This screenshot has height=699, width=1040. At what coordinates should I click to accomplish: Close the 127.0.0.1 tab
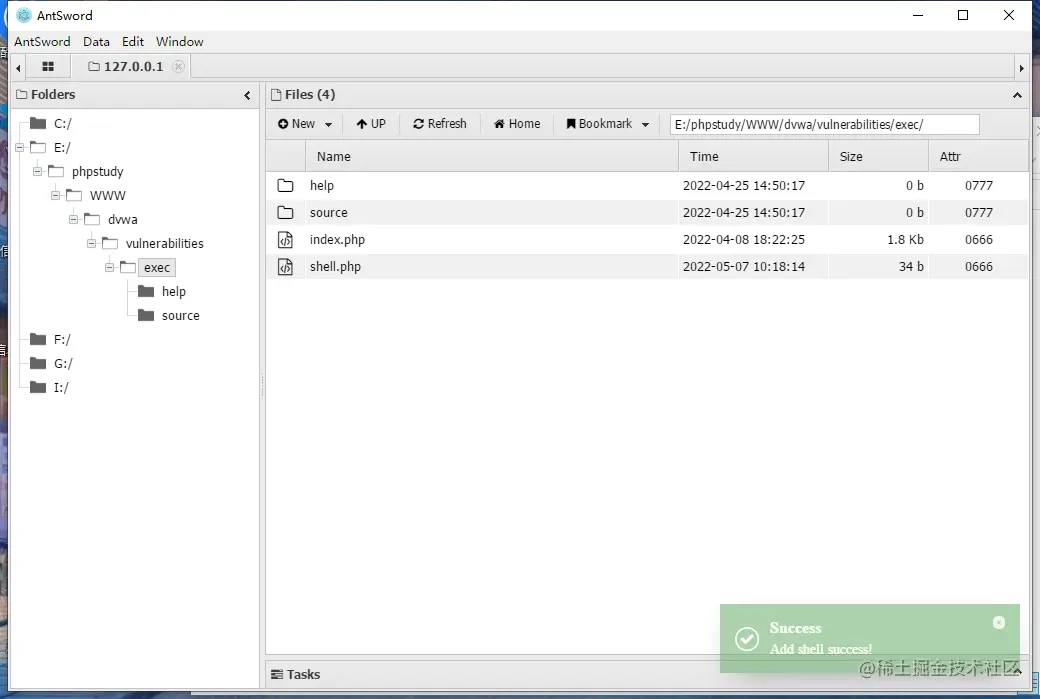[x=178, y=66]
